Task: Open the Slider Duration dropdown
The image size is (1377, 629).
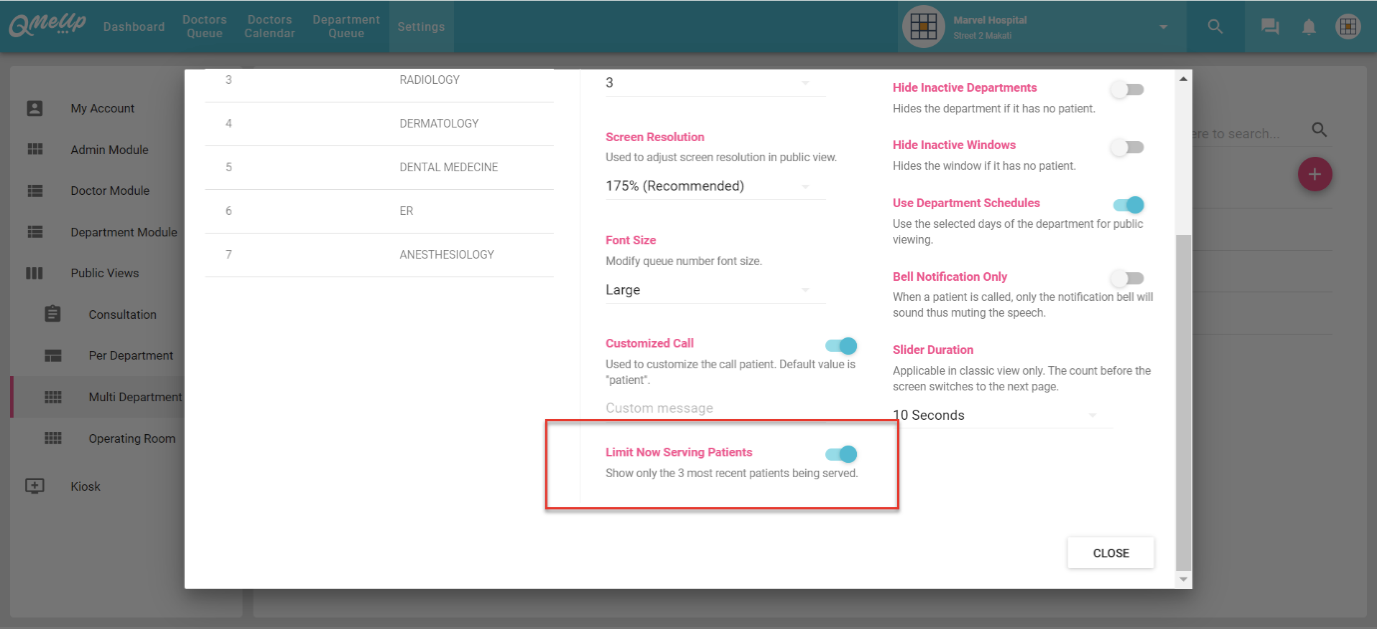Action: pyautogui.click(x=1000, y=415)
